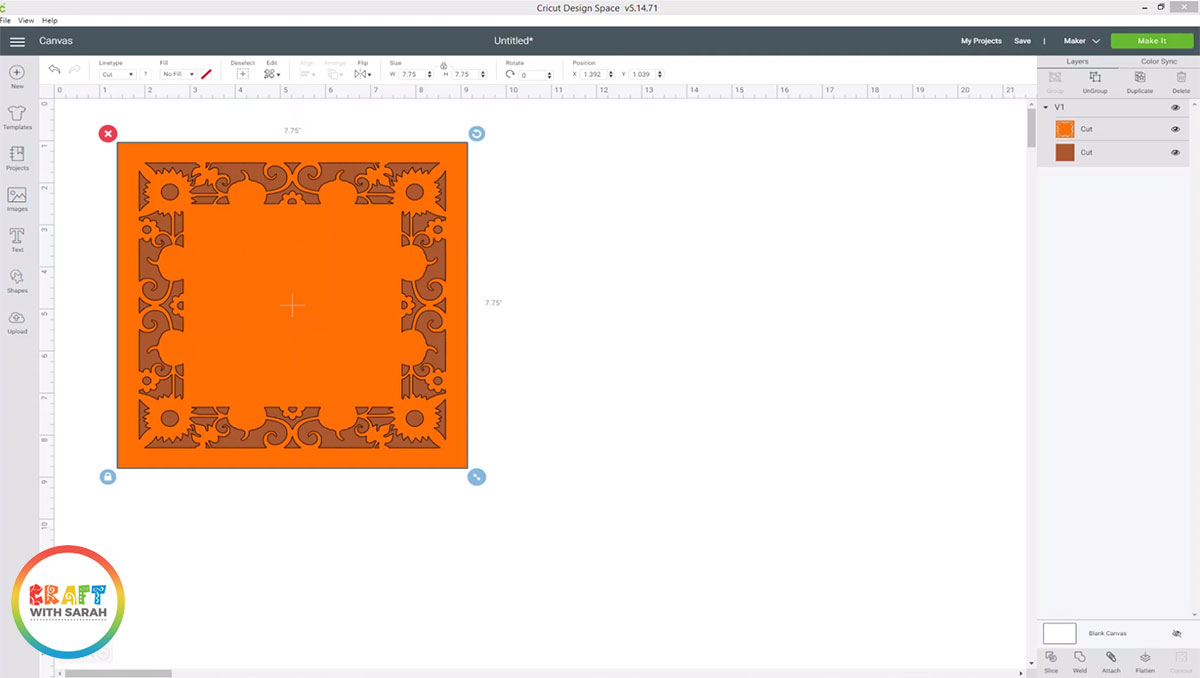Hide the brown Cut layer
The width and height of the screenshot is (1200, 678).
(1176, 152)
